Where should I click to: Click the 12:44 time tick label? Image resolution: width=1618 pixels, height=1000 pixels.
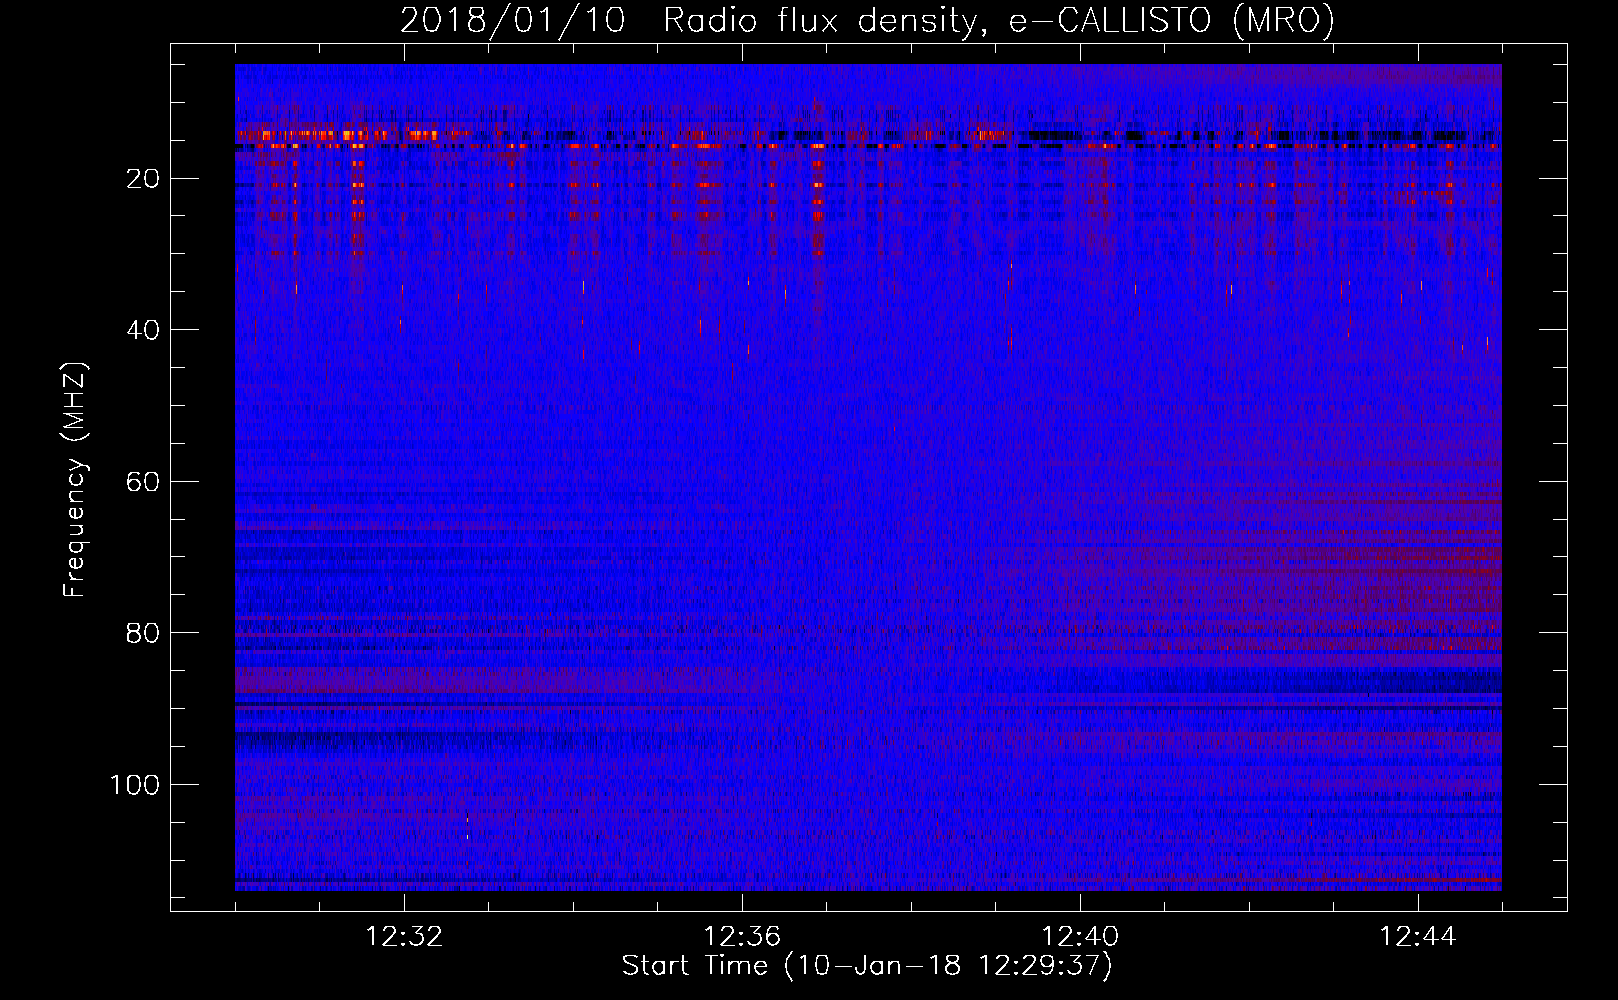pos(1418,937)
